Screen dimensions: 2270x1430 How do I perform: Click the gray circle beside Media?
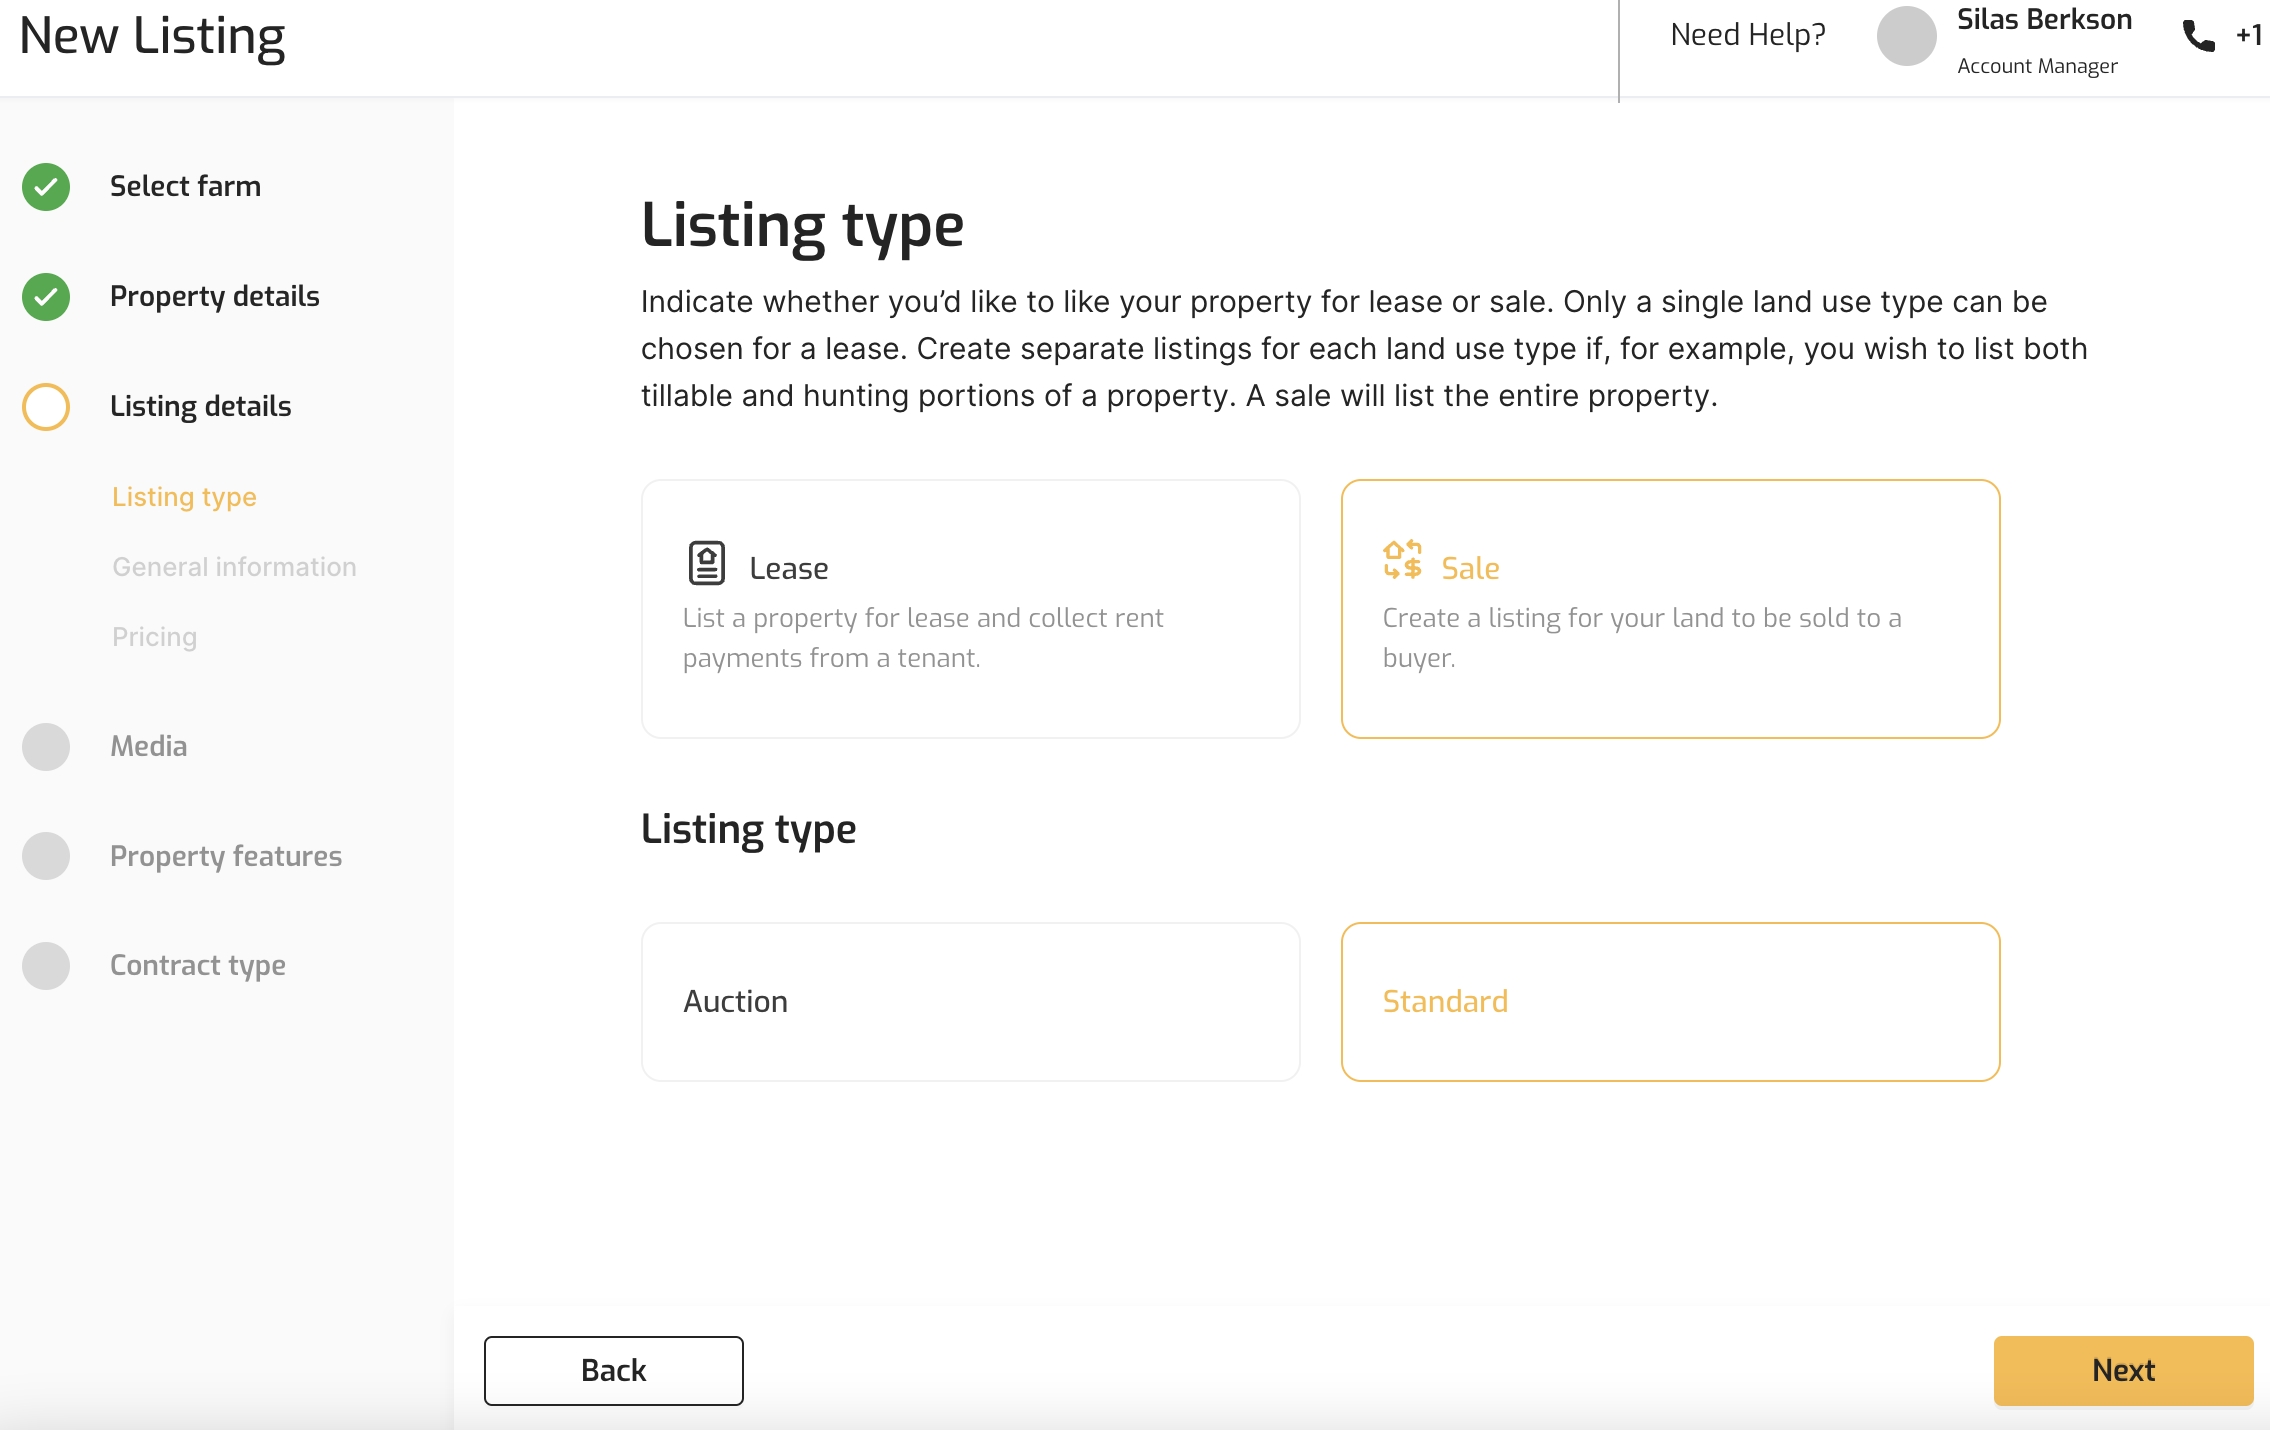pyautogui.click(x=46, y=747)
